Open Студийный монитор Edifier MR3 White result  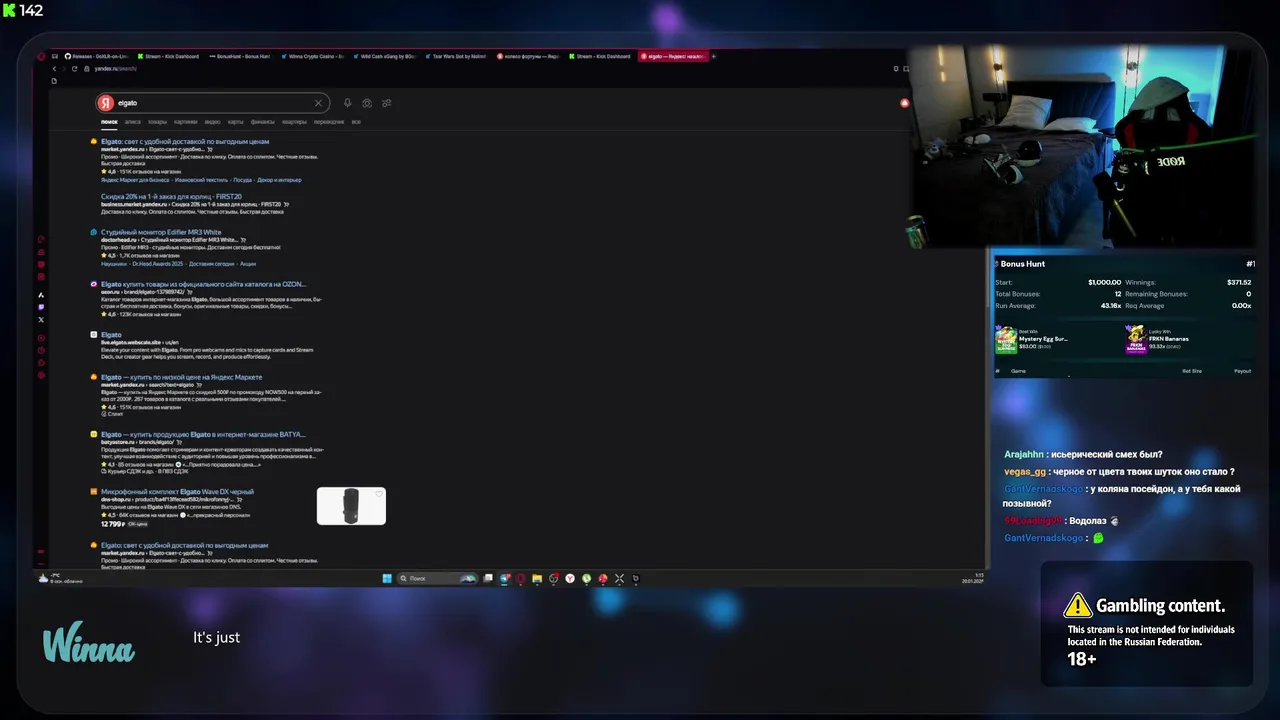[x=161, y=232]
